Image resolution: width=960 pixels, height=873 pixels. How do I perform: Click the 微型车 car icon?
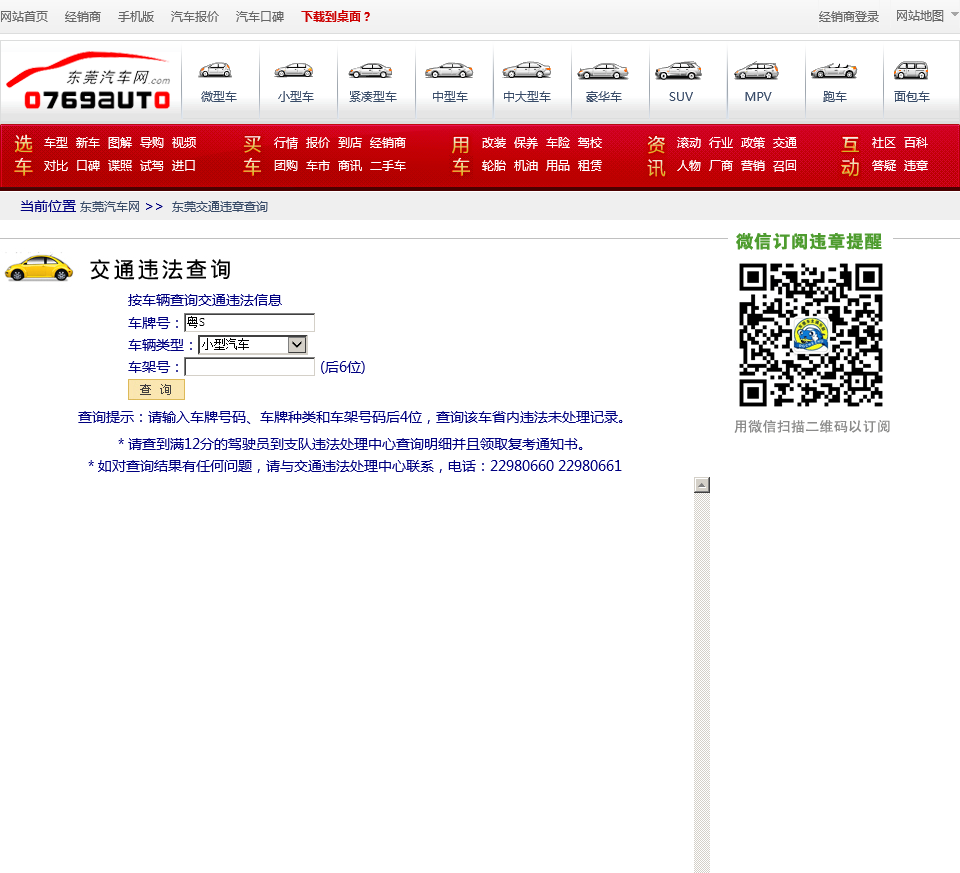click(216, 70)
